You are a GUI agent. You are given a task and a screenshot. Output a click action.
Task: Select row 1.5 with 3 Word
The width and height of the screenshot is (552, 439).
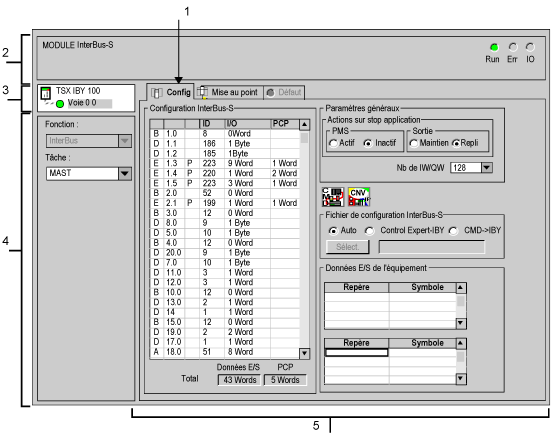[x=225, y=183]
